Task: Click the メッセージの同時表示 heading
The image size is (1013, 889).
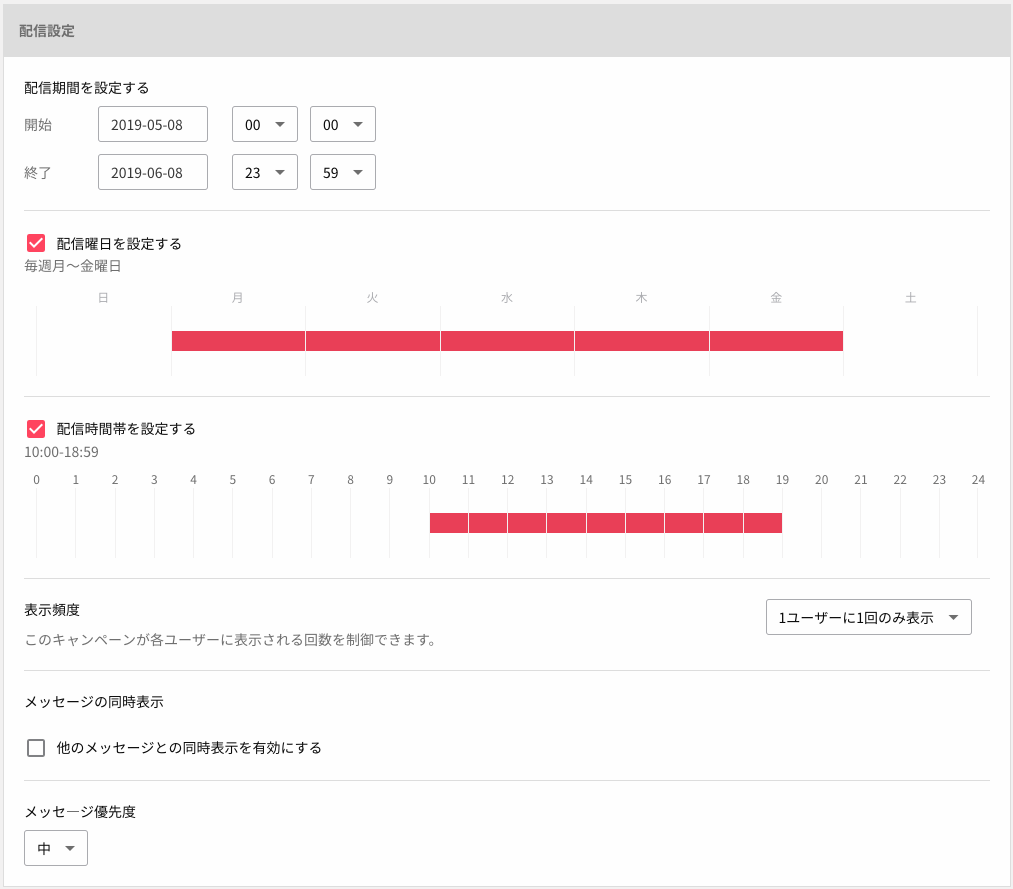Action: pos(94,701)
